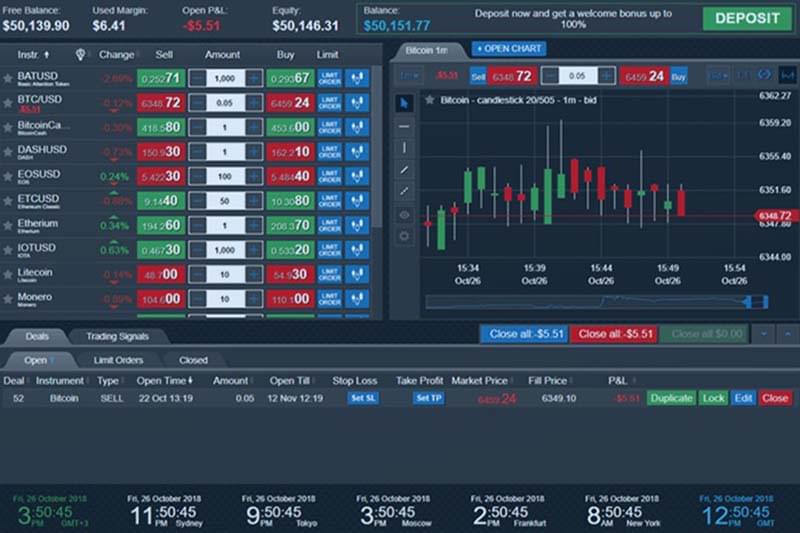This screenshot has height=533, width=800.
Task: Toggle the eye visibility icon in chart toolbar
Action: click(x=404, y=214)
